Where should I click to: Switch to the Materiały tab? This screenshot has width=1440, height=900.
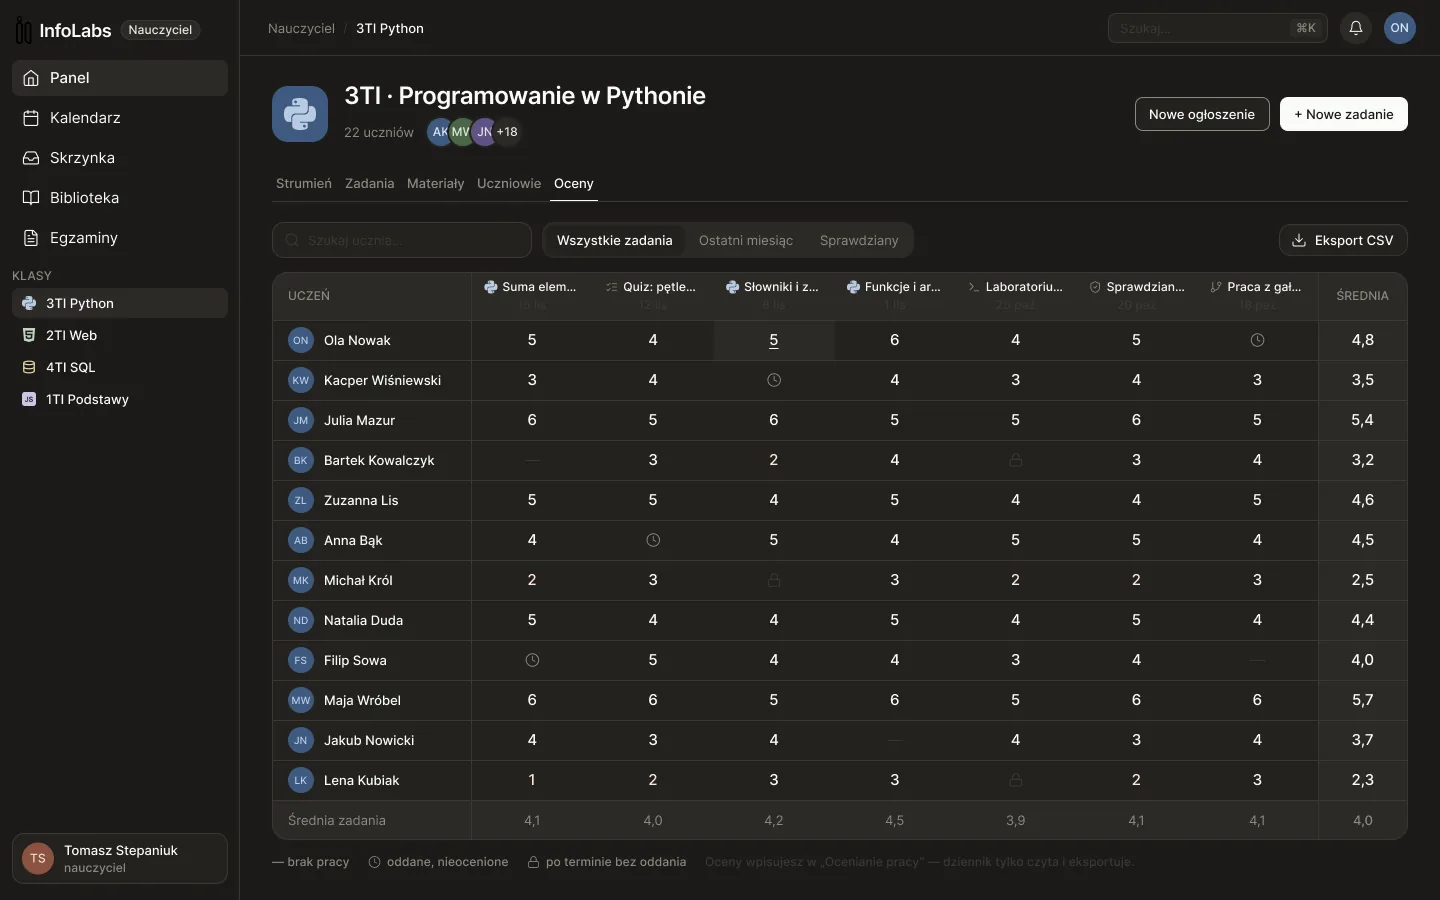coord(436,184)
